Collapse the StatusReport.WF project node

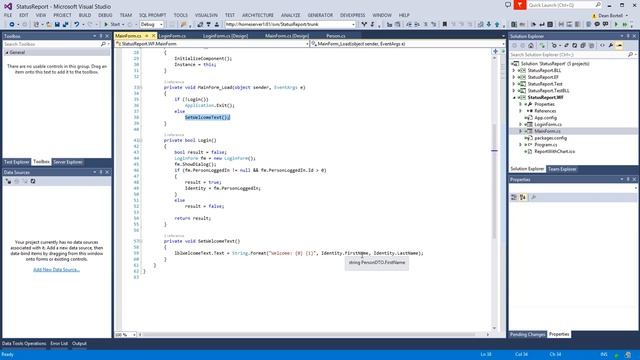click(514, 98)
